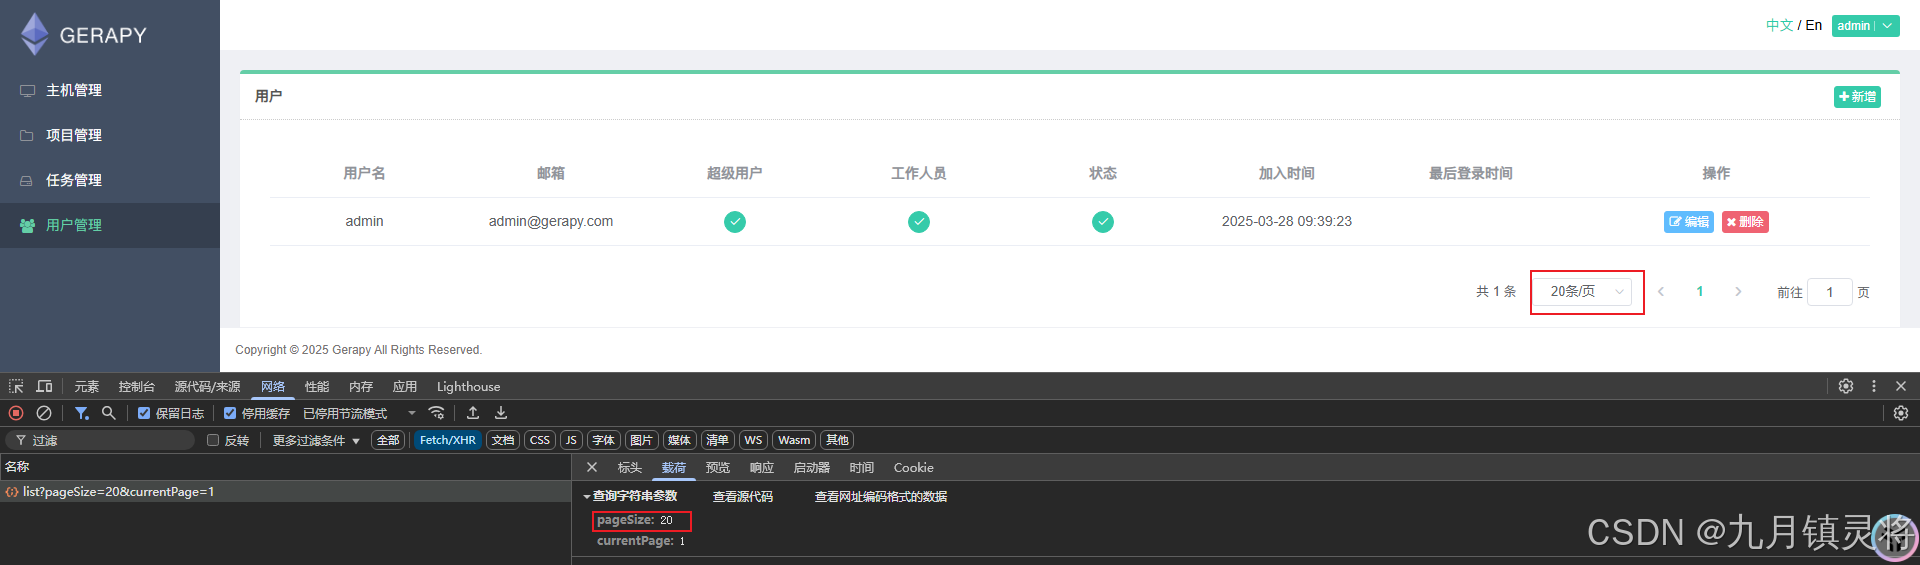Click admin@gerapy.com email cell
Viewport: 1920px width, 565px height.
click(x=551, y=221)
